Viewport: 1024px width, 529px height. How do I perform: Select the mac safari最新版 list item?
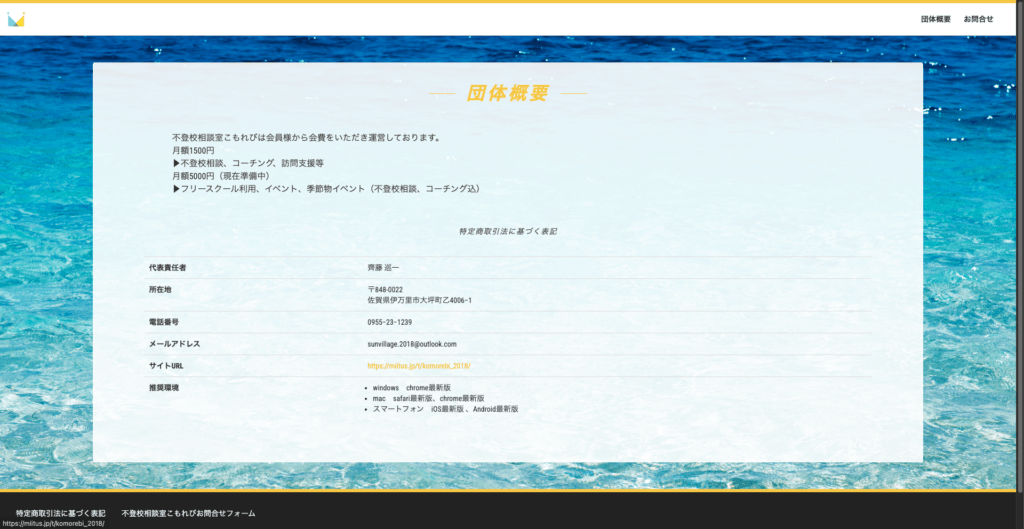click(428, 398)
